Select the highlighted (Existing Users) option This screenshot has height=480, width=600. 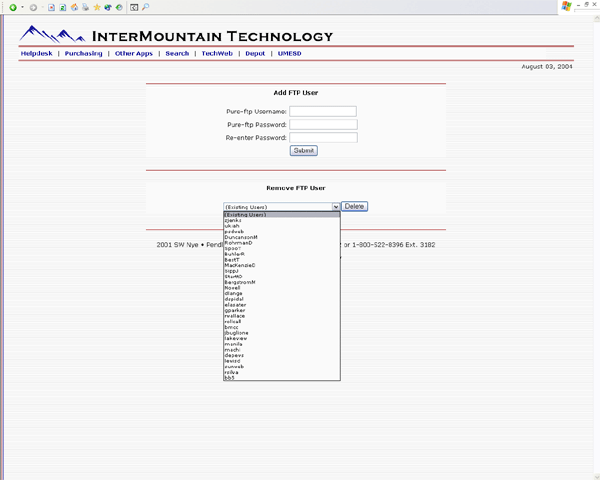pyautogui.click(x=282, y=215)
